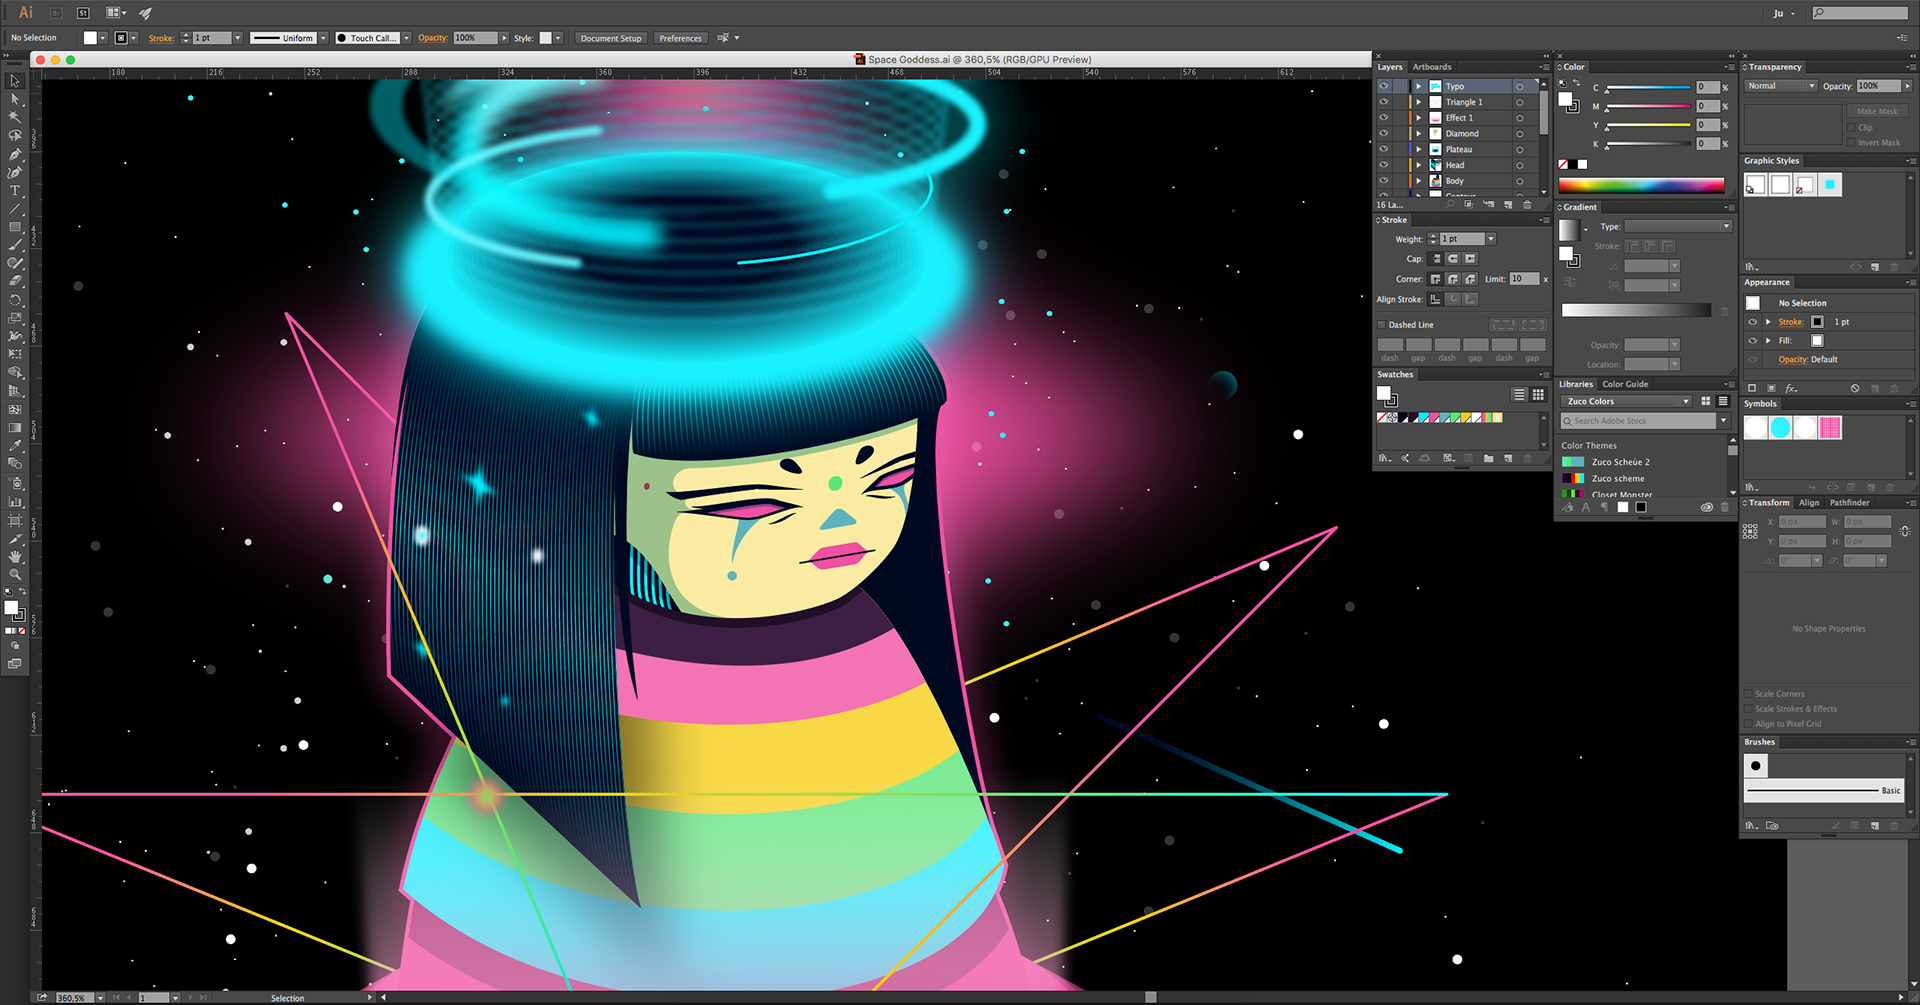This screenshot has height=1005, width=1920.
Task: Open Zuco Colors library dropdown
Action: 1626,401
